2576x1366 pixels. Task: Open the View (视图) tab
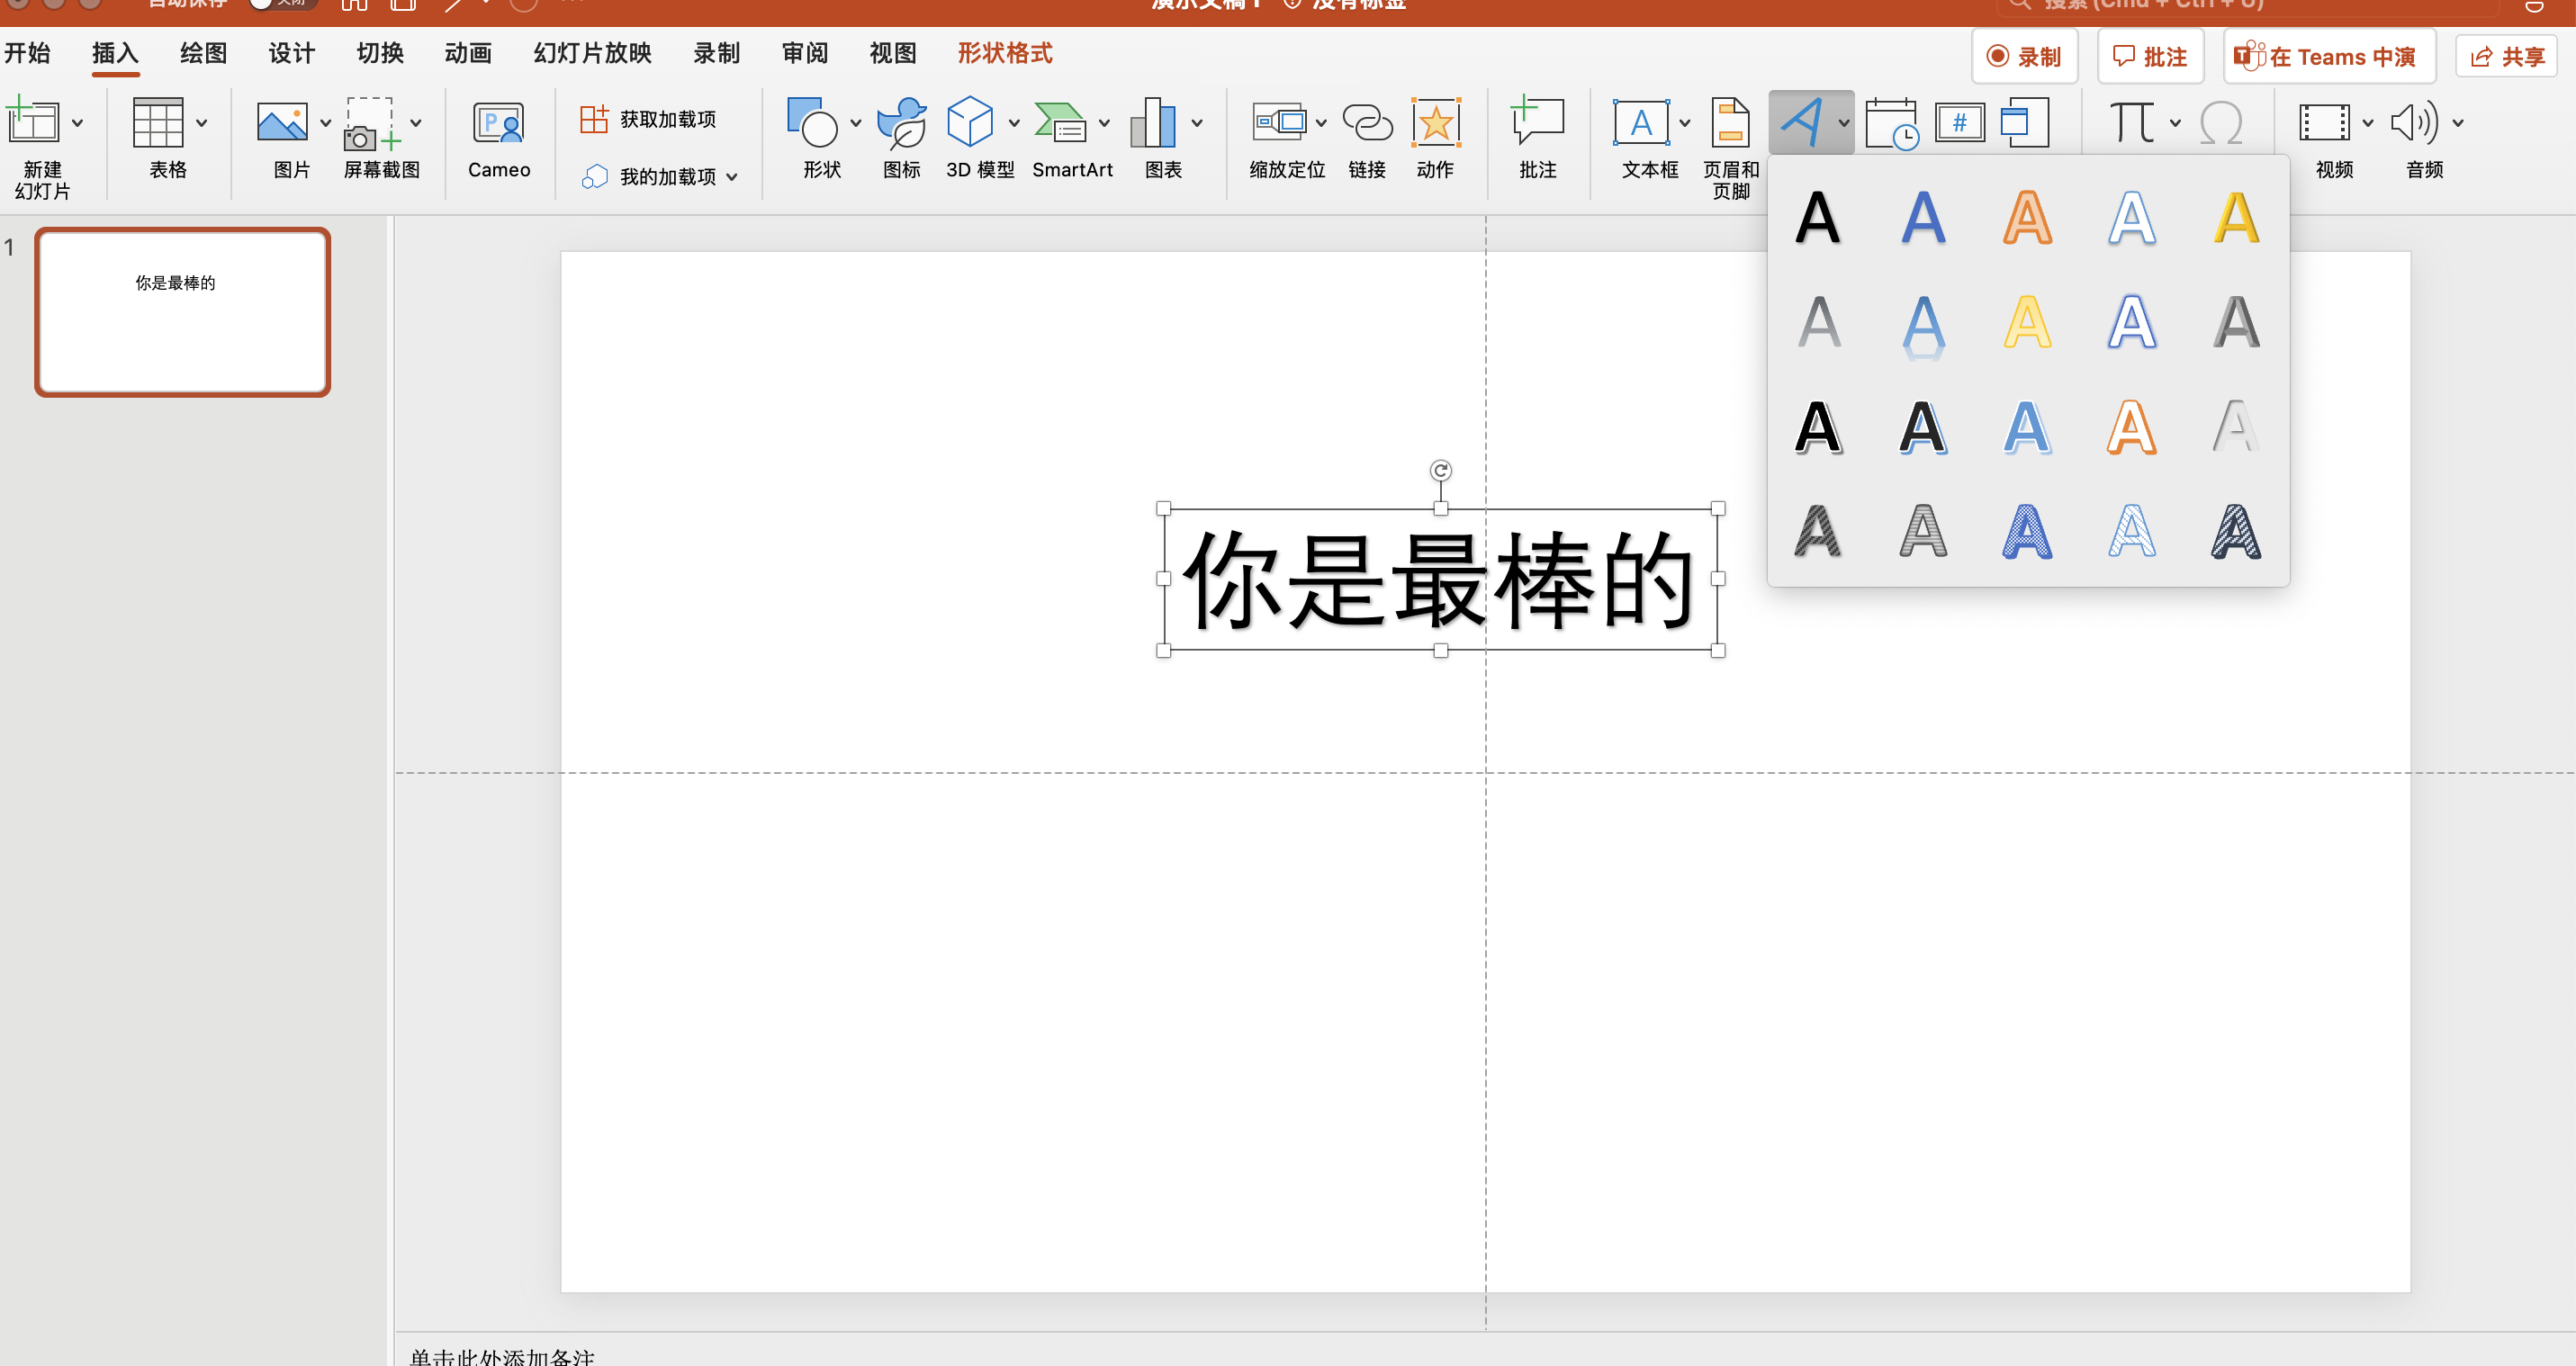tap(892, 52)
